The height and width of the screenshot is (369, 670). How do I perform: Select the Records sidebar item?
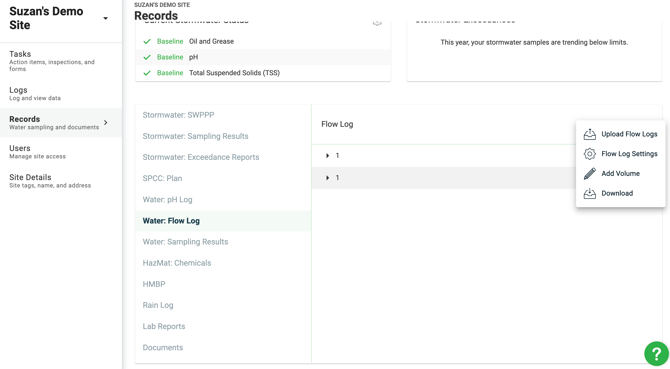(61, 123)
